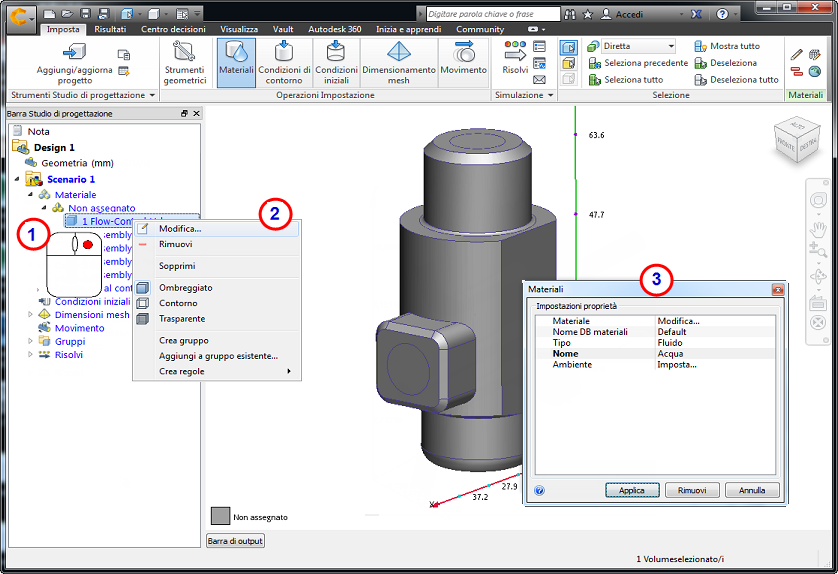Viewport: 838px width, 574px height.
Task: Select the Materiali ribbon tool
Action: pyautogui.click(x=236, y=62)
